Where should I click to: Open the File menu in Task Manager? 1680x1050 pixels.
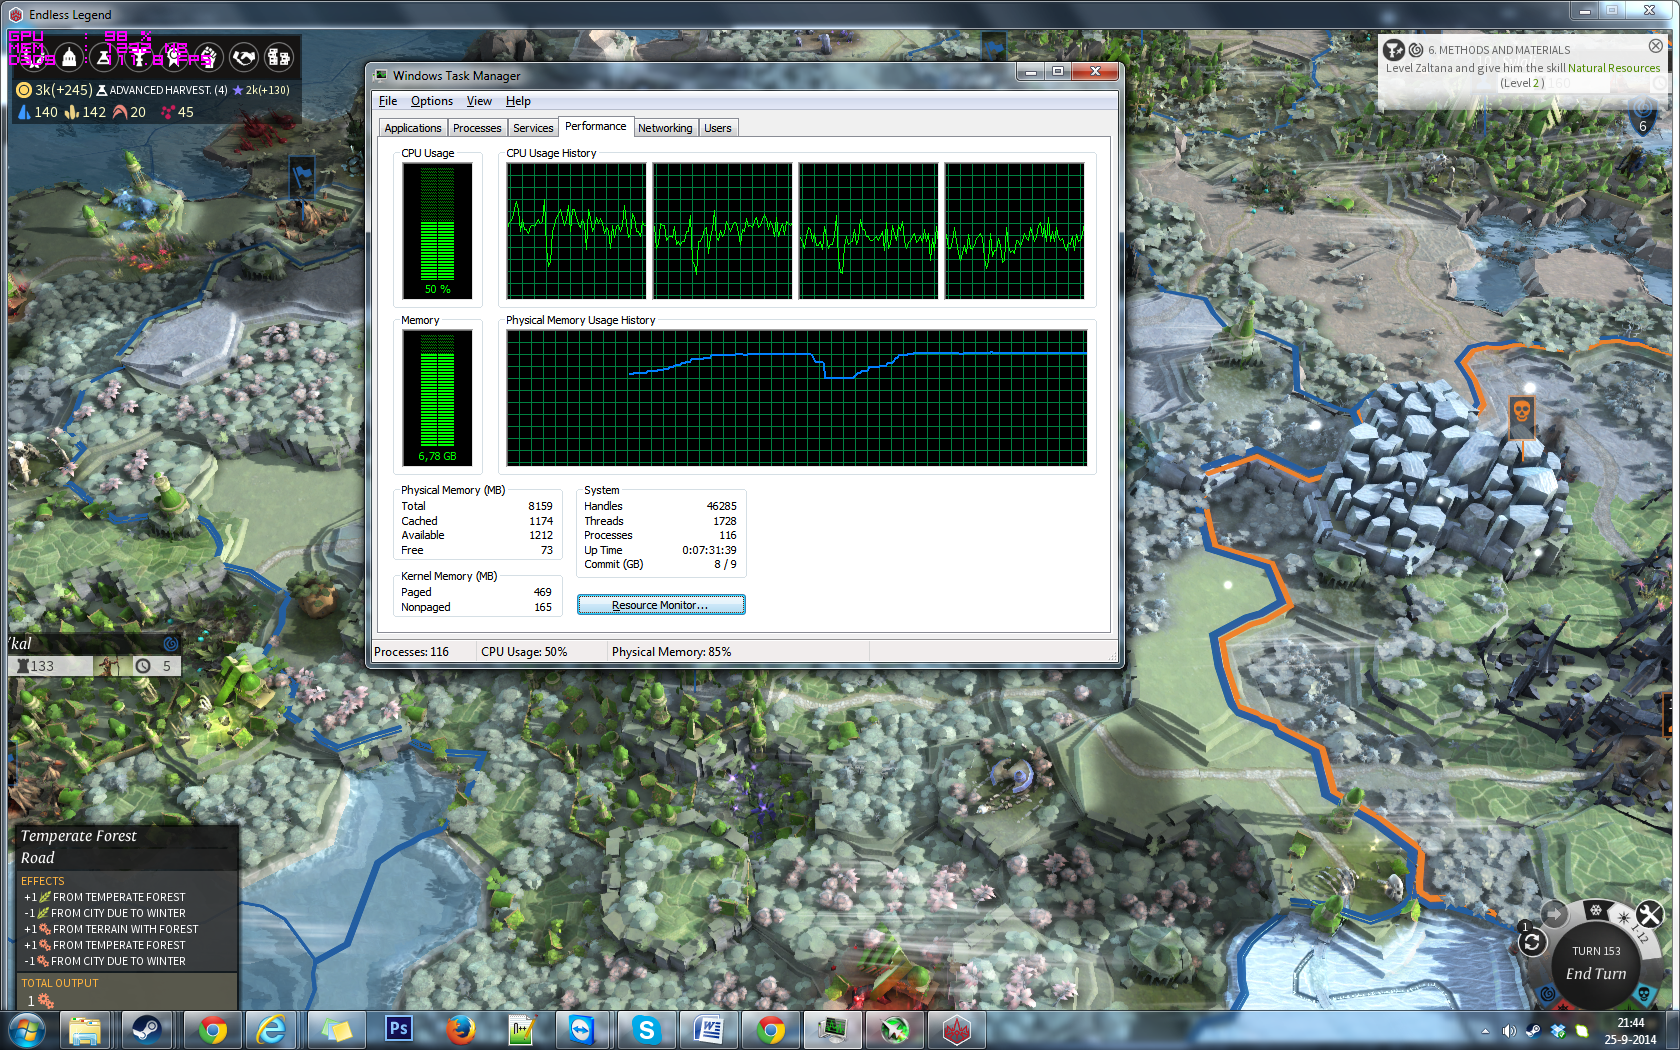pos(388,101)
